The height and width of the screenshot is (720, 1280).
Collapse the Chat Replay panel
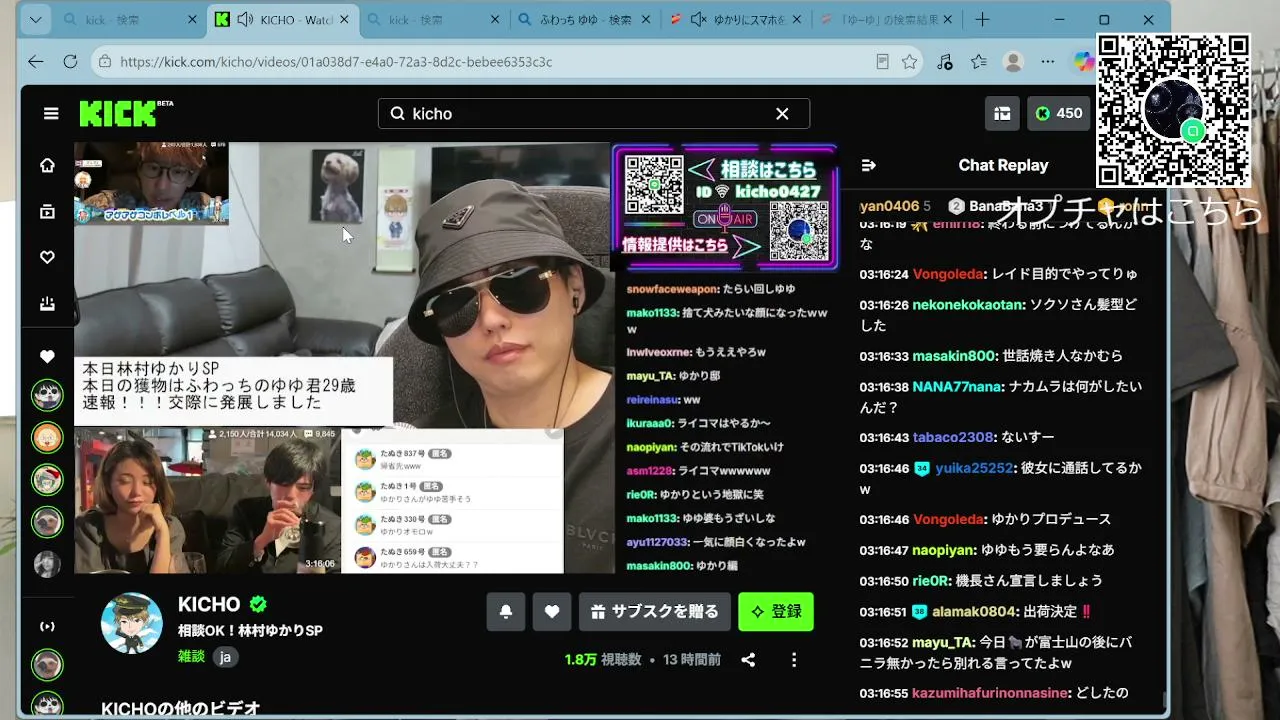point(869,165)
